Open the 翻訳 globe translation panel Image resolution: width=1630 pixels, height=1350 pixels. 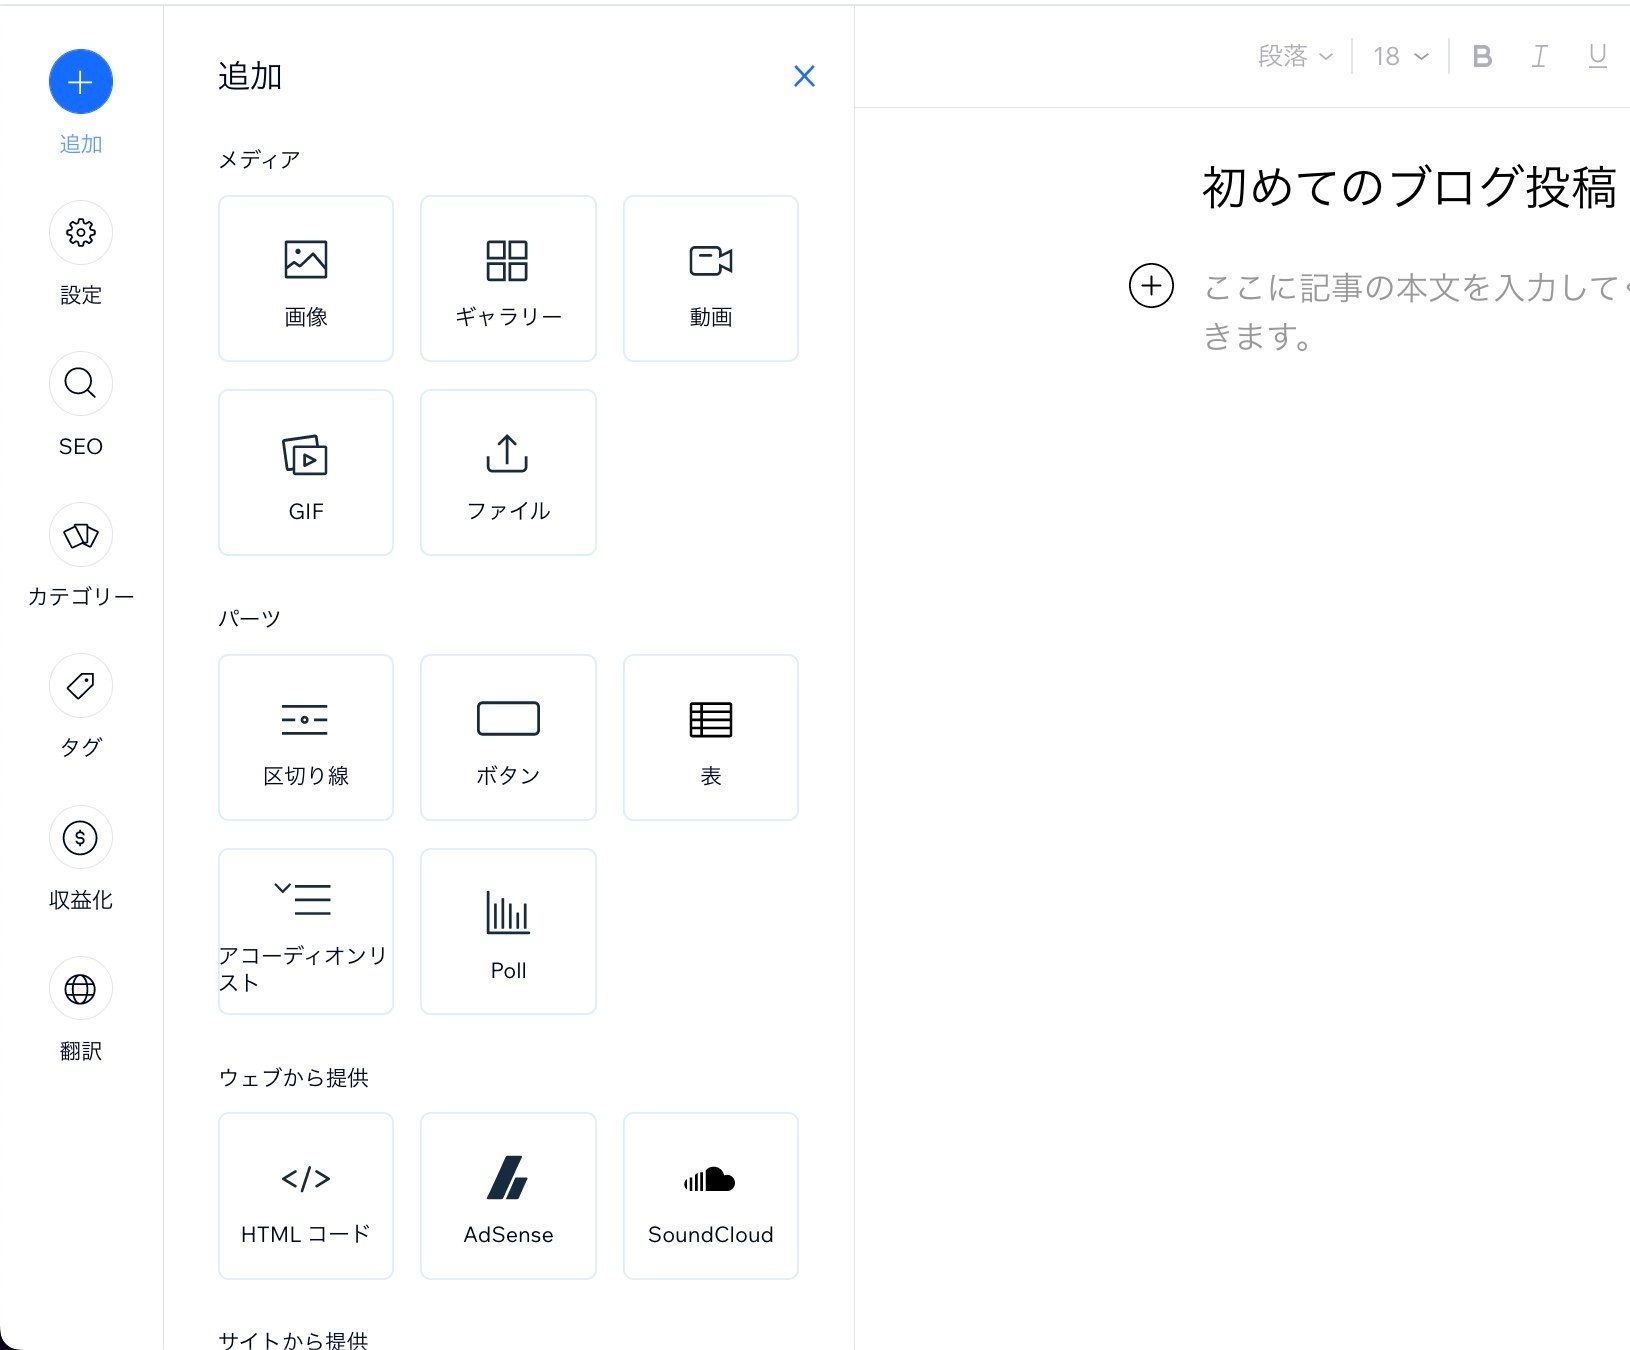click(81, 989)
